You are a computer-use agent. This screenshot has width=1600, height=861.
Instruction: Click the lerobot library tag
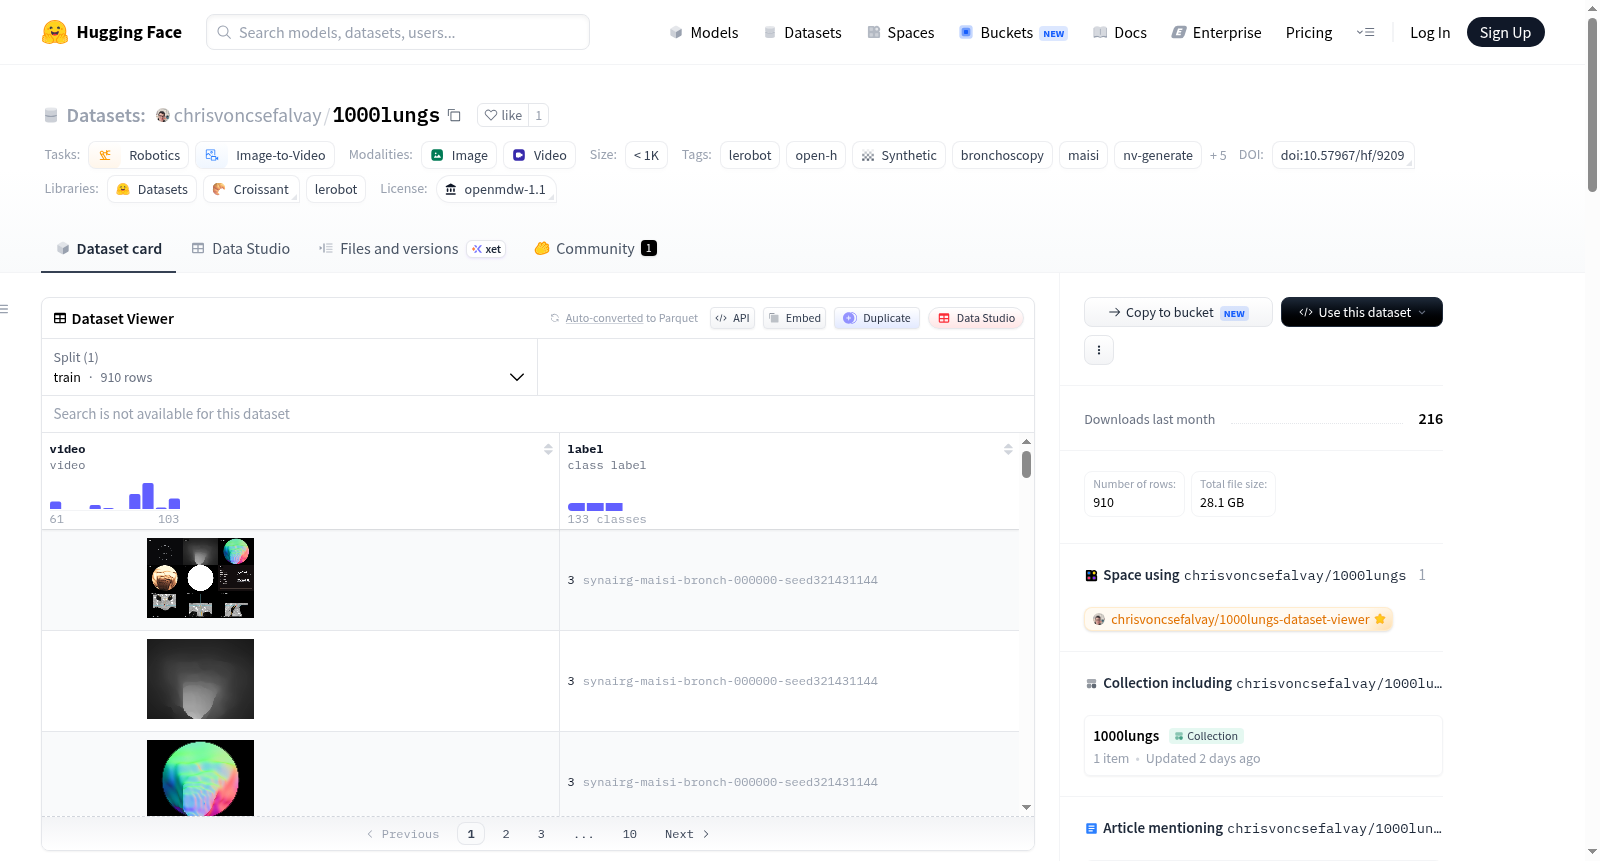point(336,189)
